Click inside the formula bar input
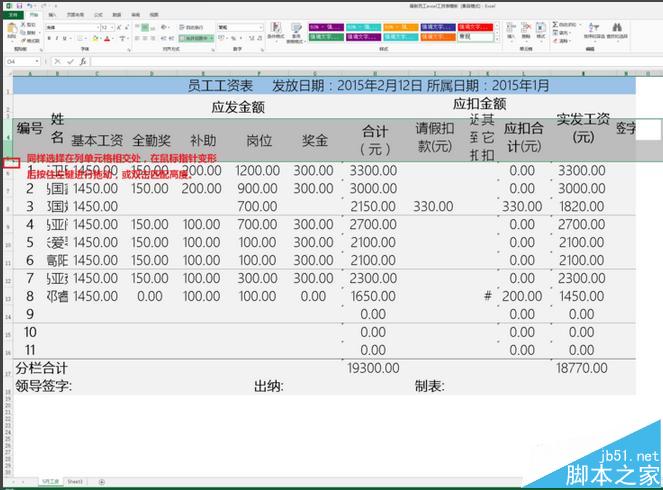663x490 pixels. [x=376, y=62]
